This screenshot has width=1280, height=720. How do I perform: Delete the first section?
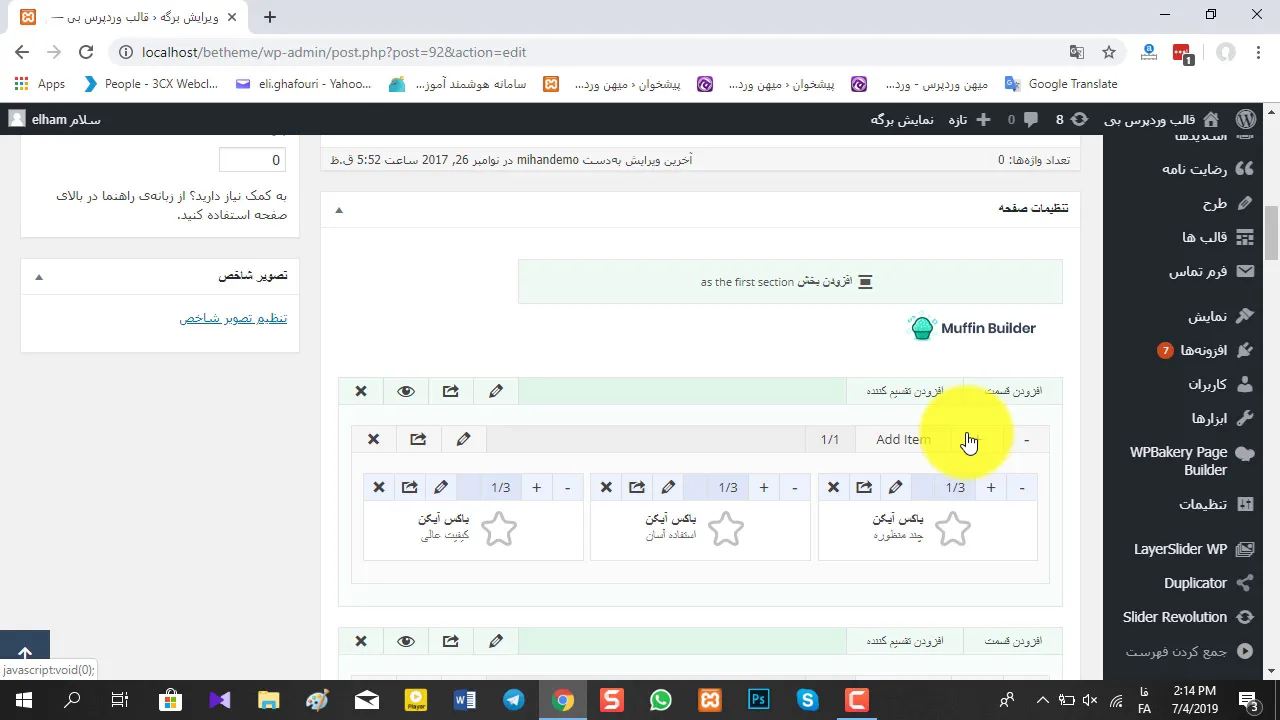point(361,391)
